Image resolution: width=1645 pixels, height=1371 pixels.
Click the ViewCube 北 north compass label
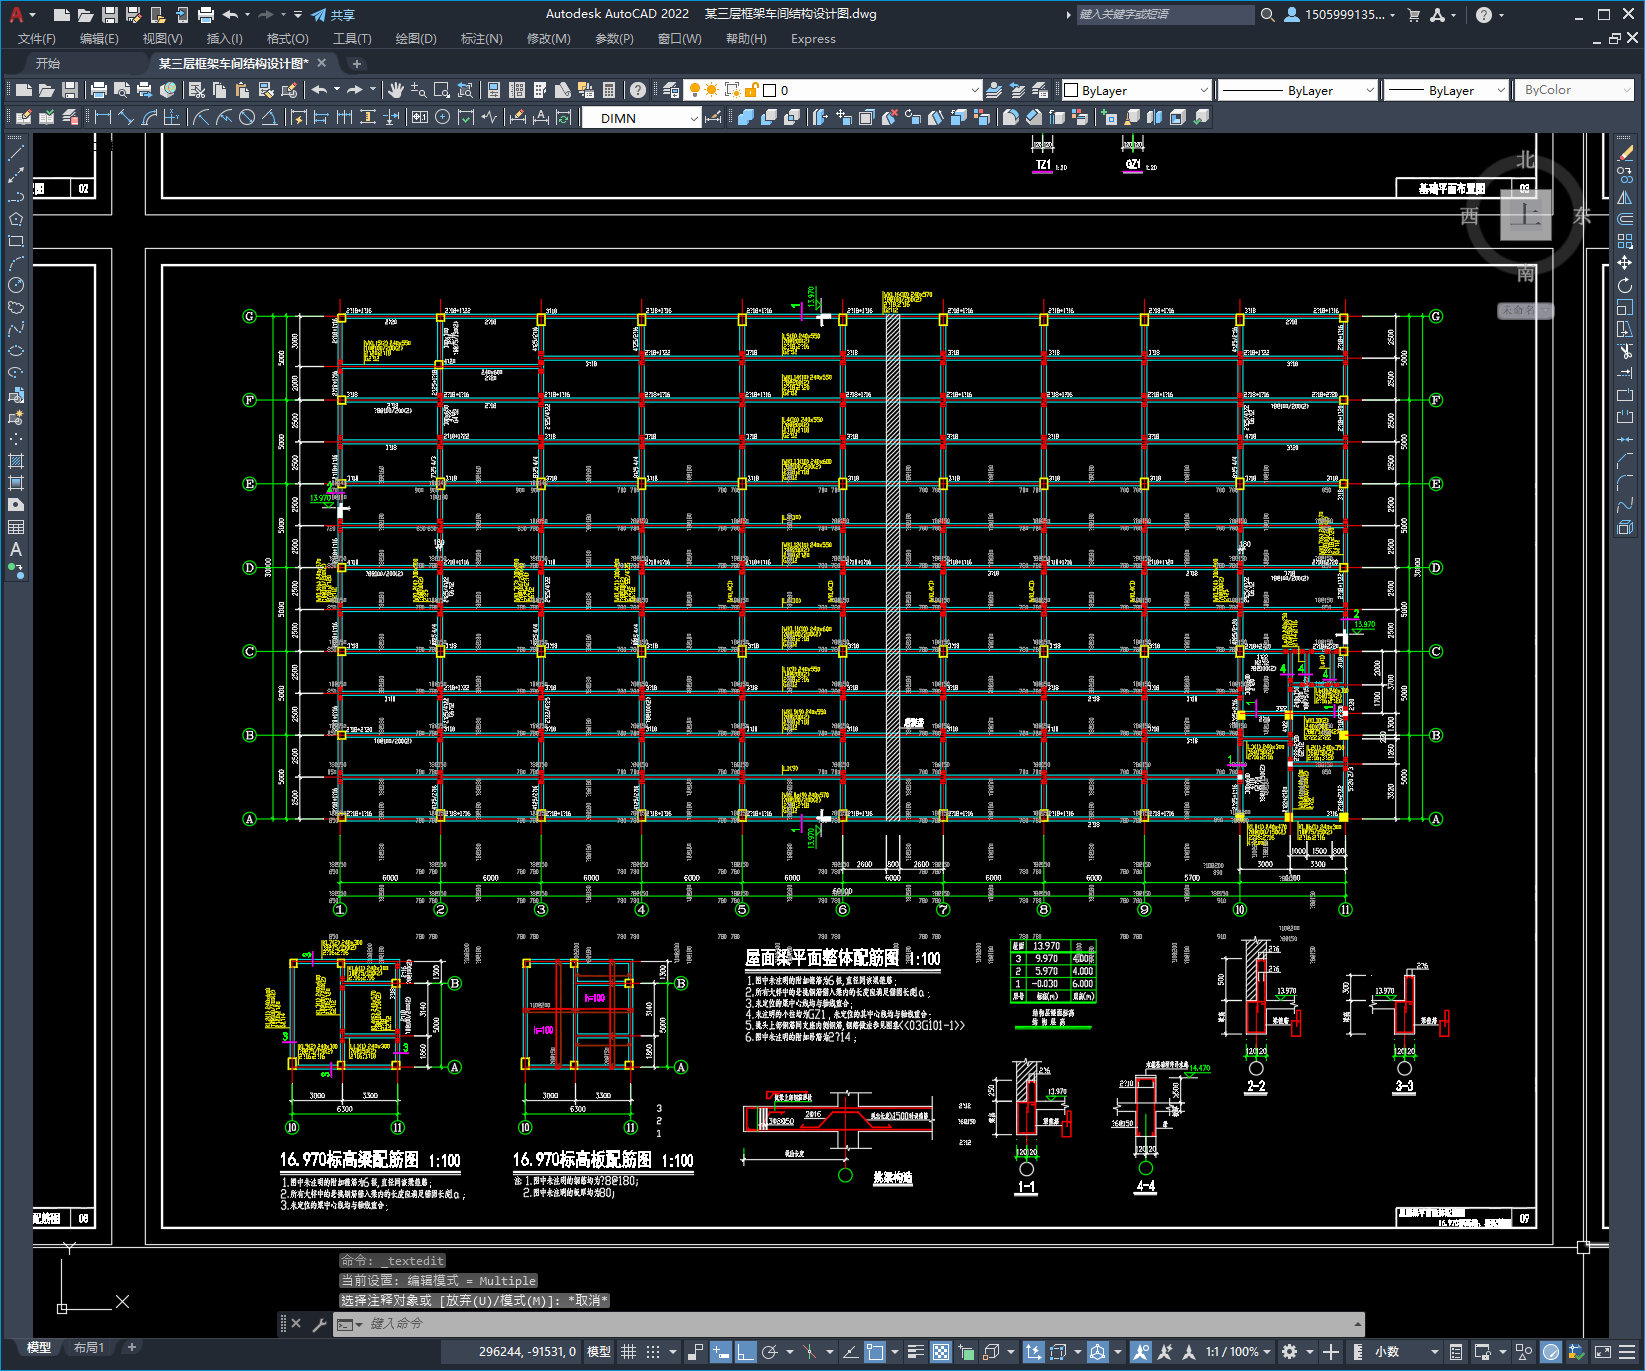tap(1525, 160)
